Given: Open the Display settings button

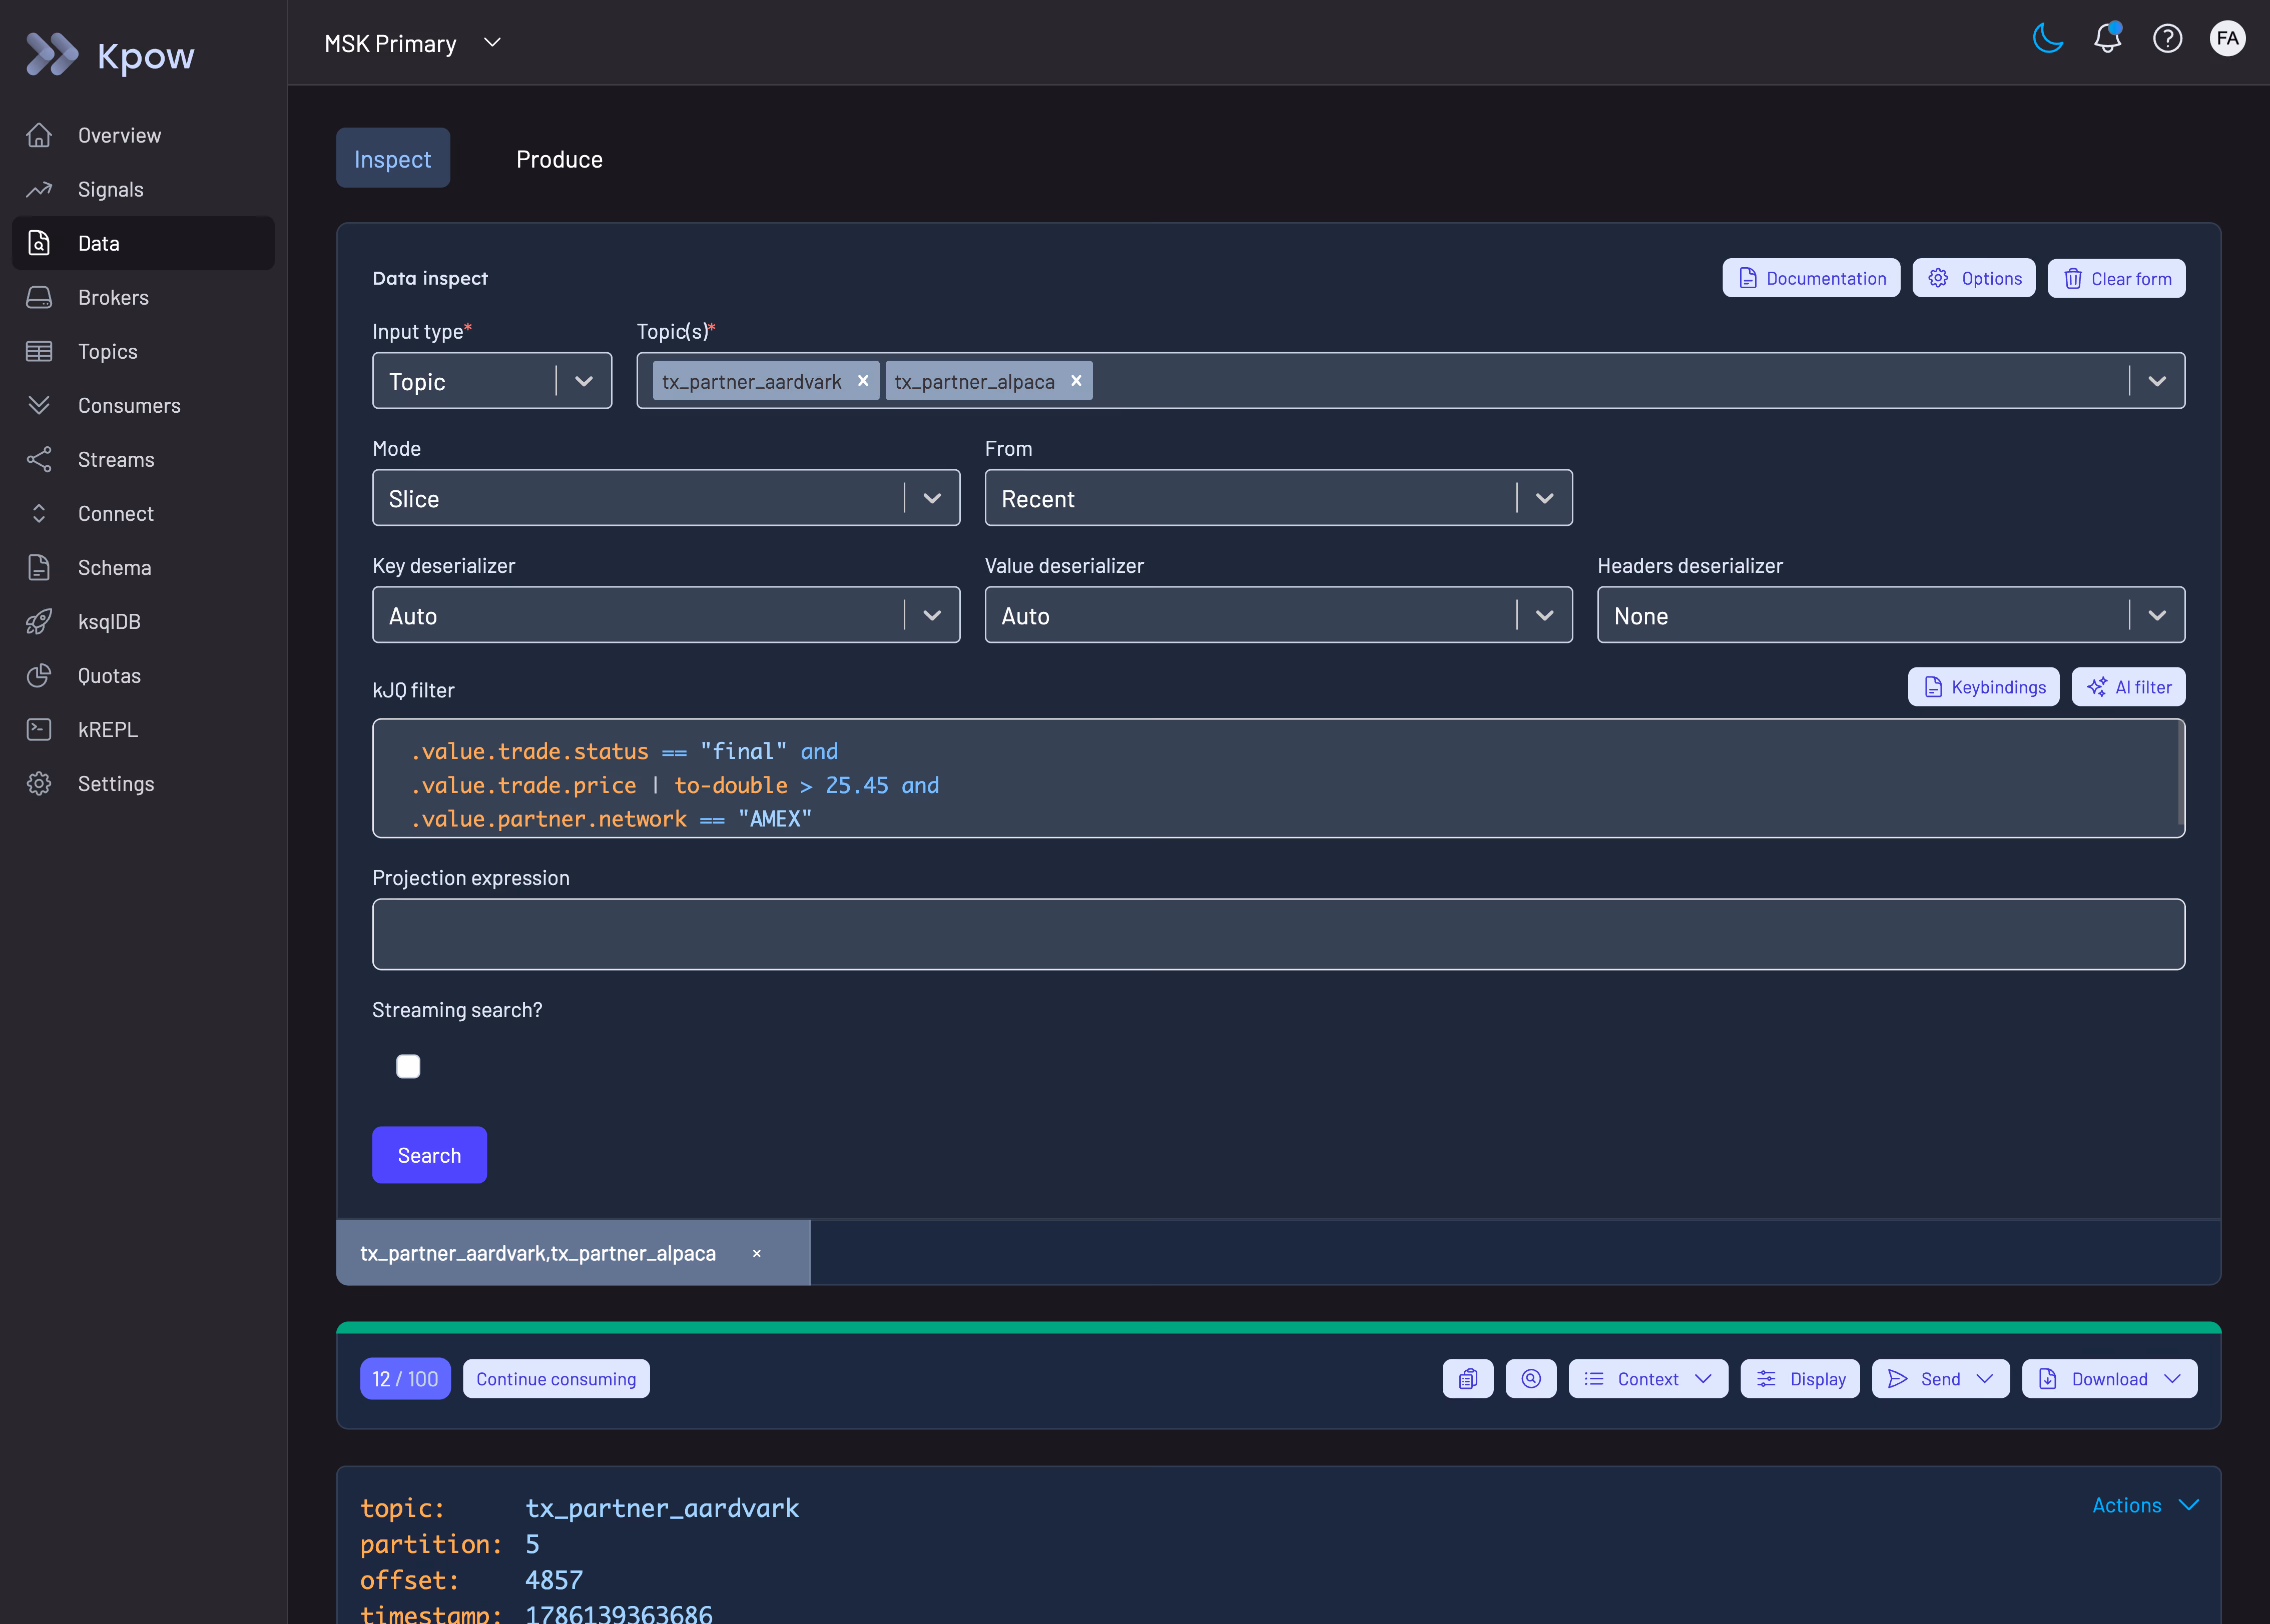Looking at the screenshot, I should tap(1800, 1379).
